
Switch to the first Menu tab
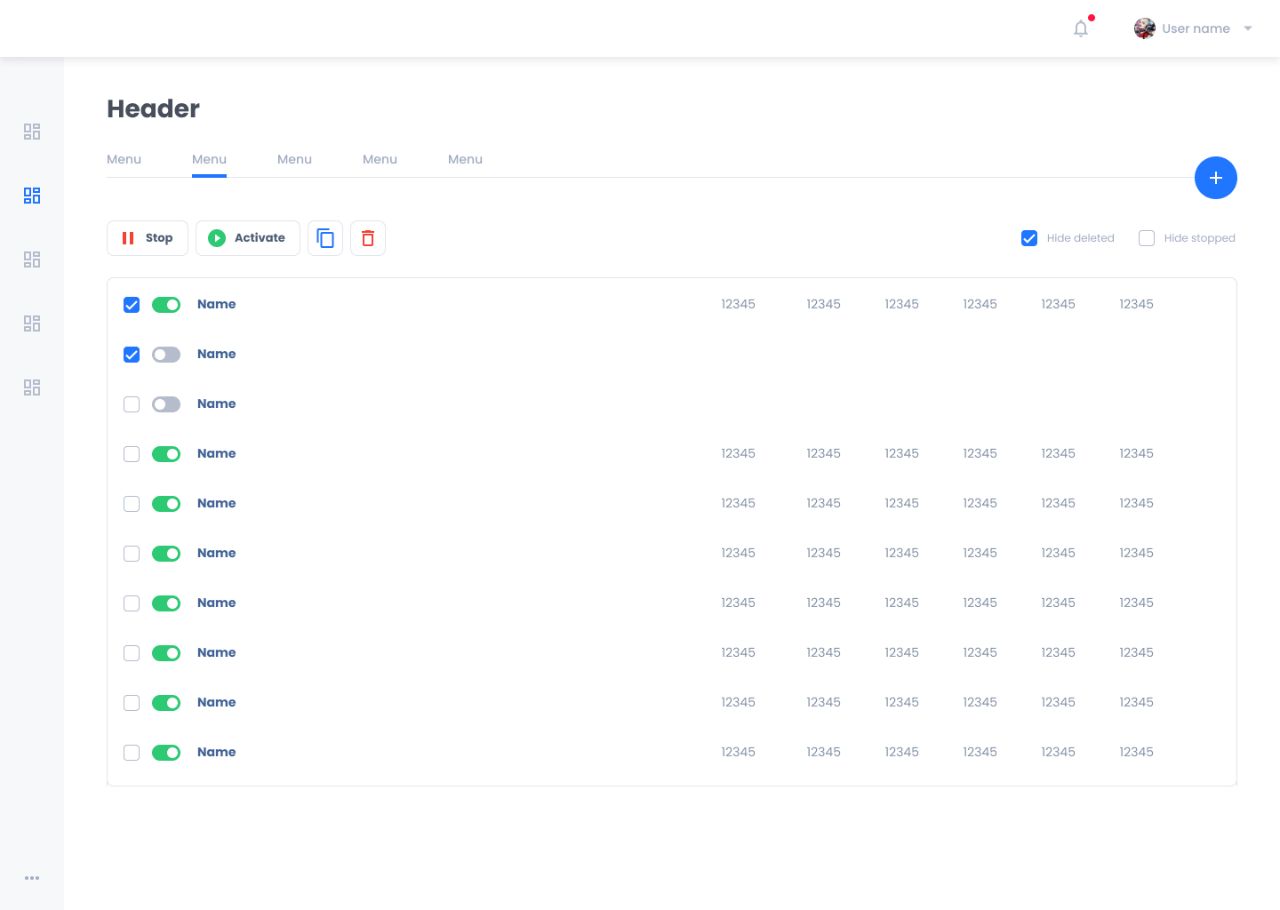pyautogui.click(x=124, y=159)
